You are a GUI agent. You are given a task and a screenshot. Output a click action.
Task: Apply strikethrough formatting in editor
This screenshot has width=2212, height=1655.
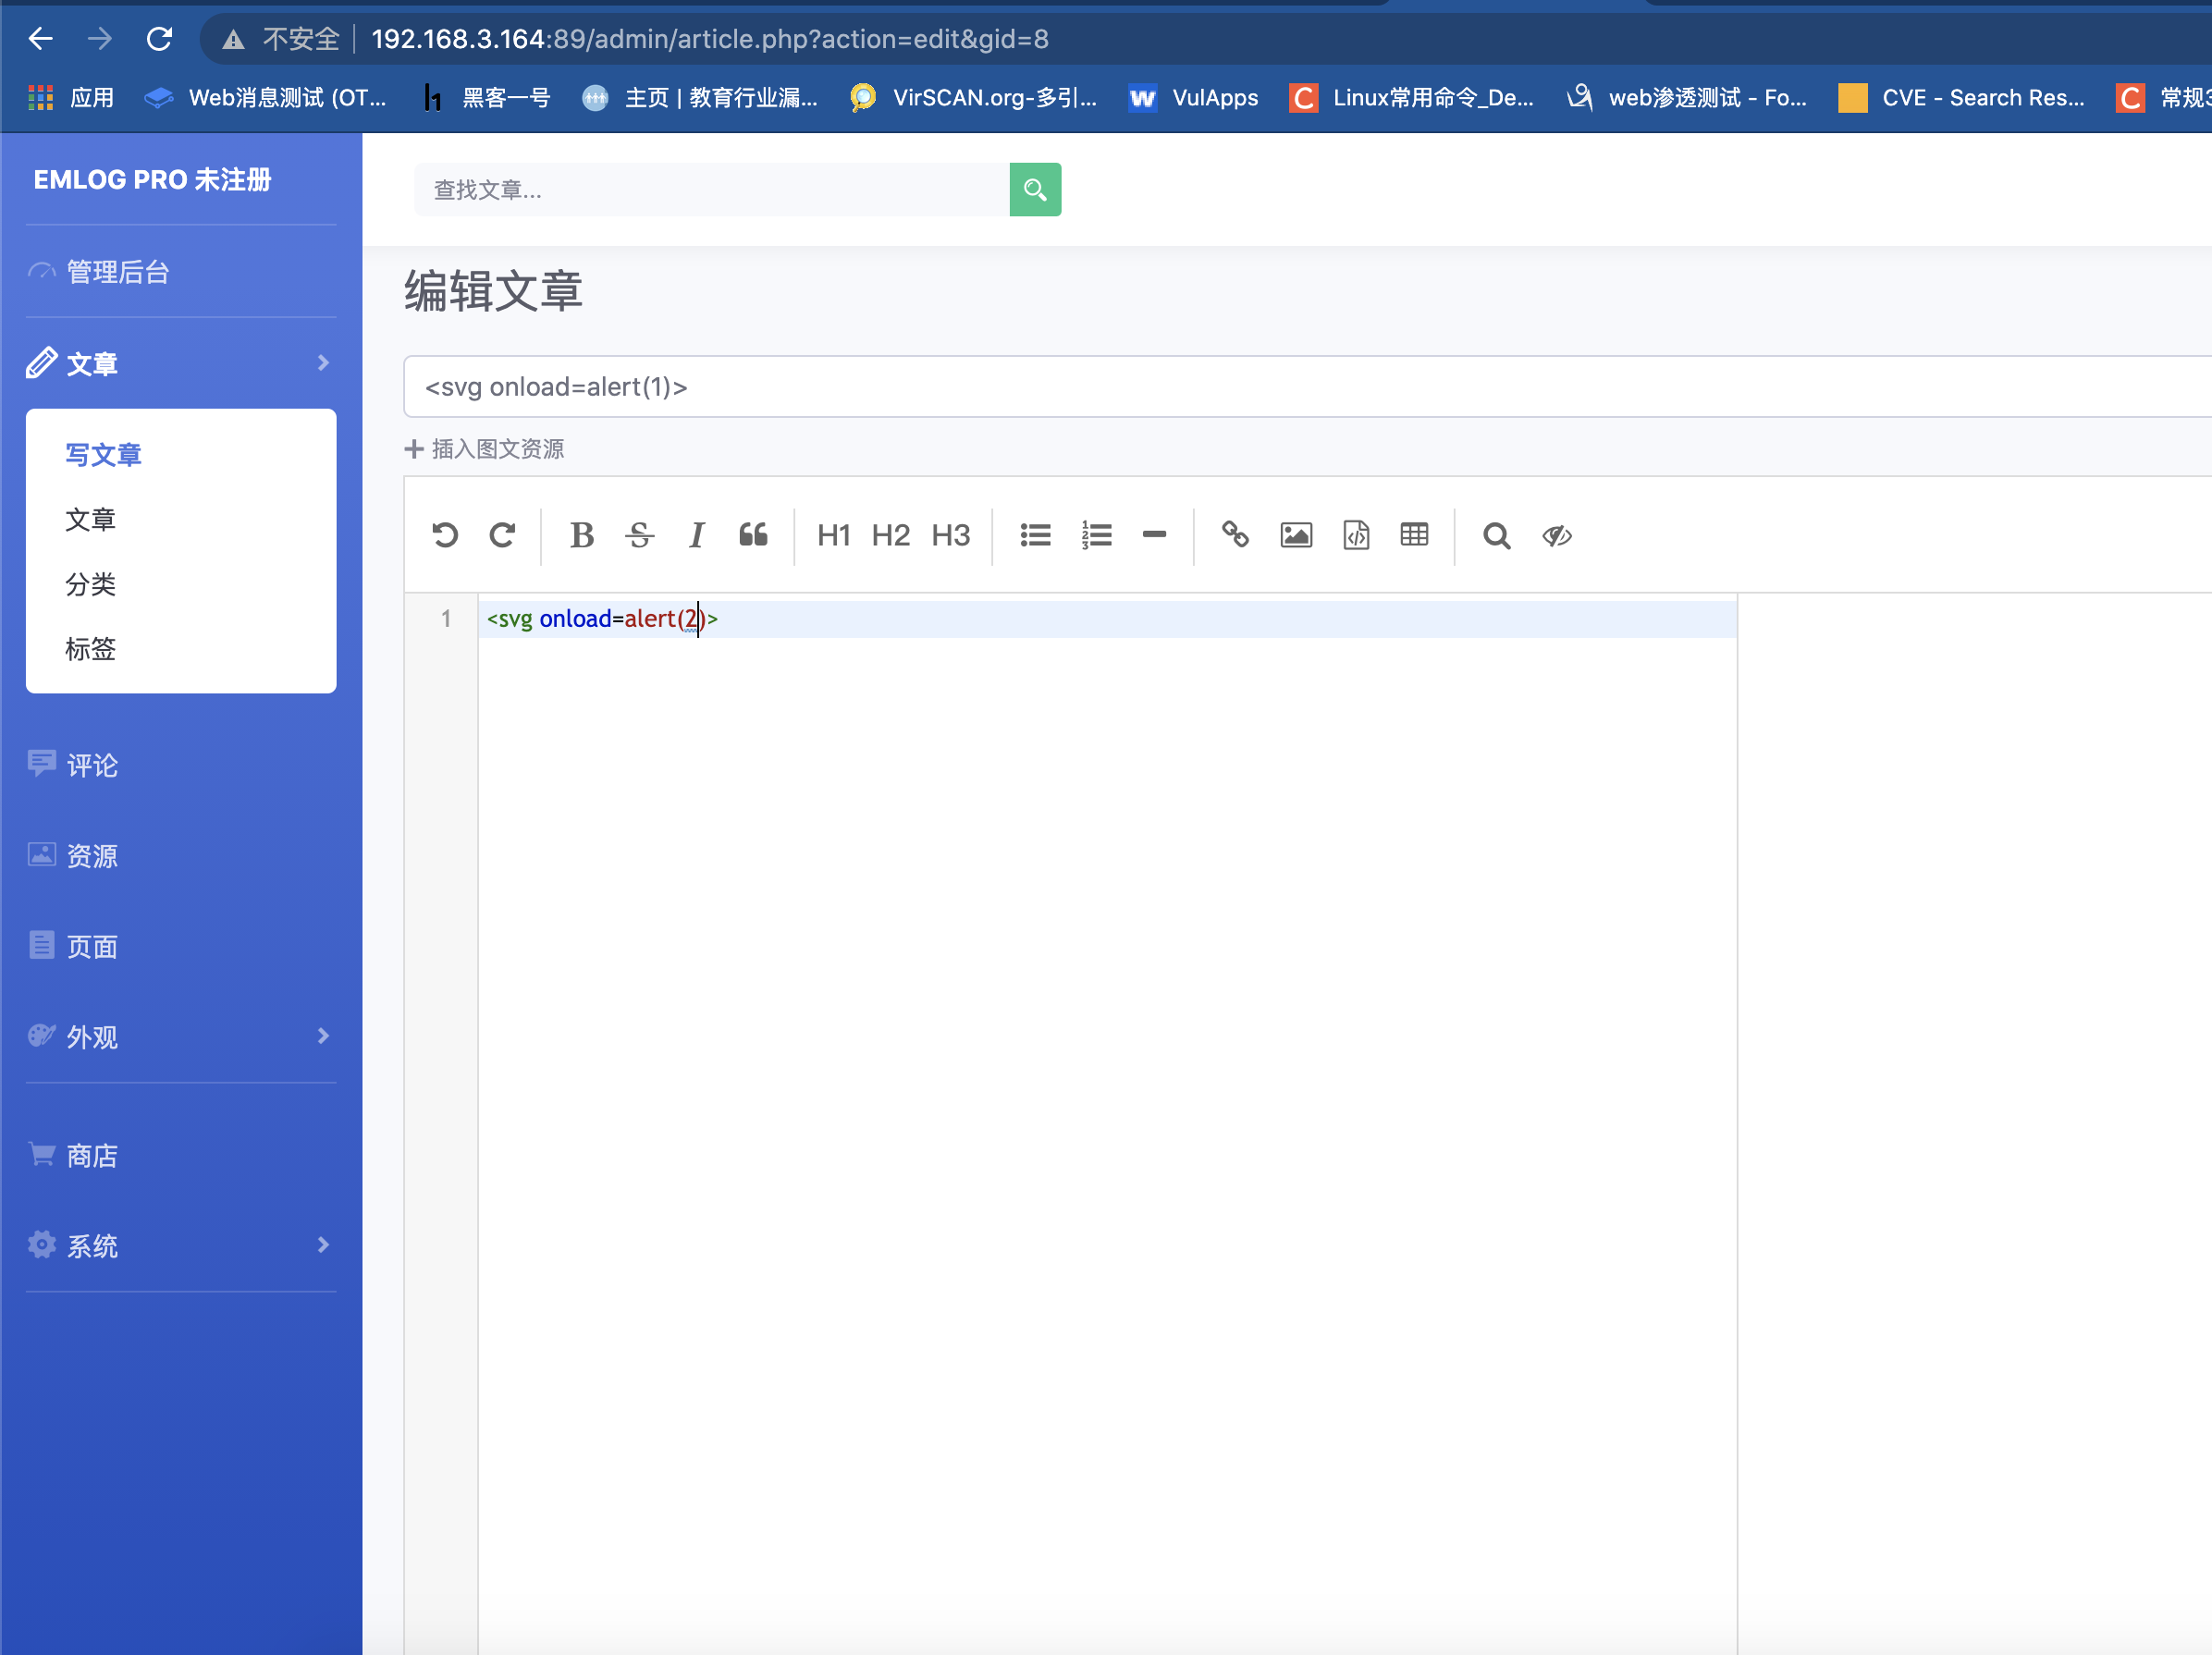click(639, 536)
